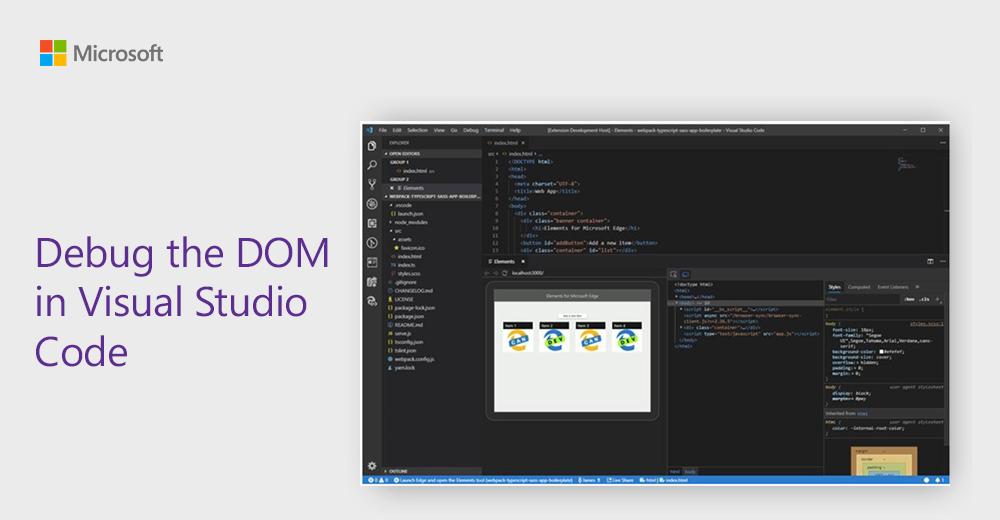Open the File menu

[x=383, y=130]
